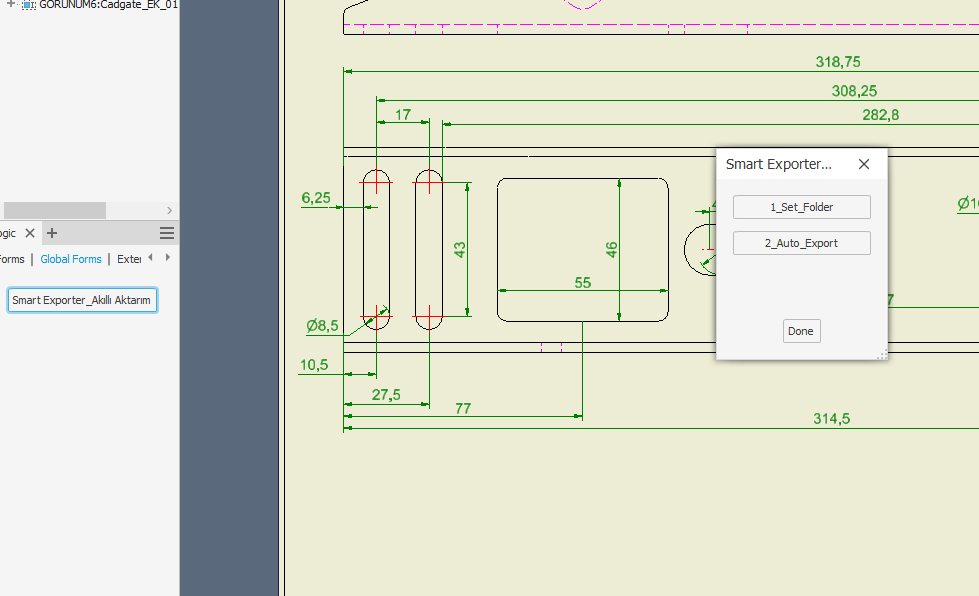Select the 46 rectangle height dimension

point(612,250)
